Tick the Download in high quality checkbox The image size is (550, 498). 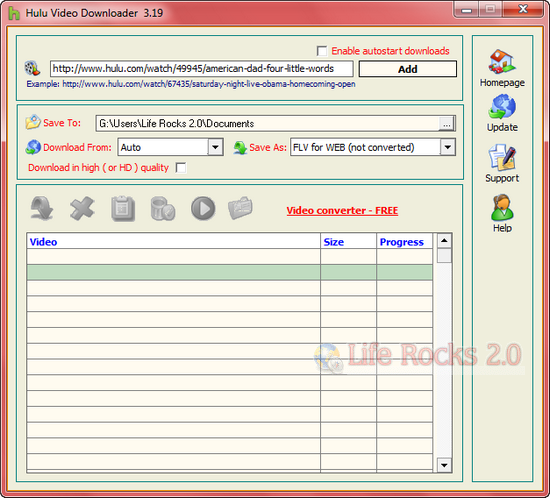point(181,168)
